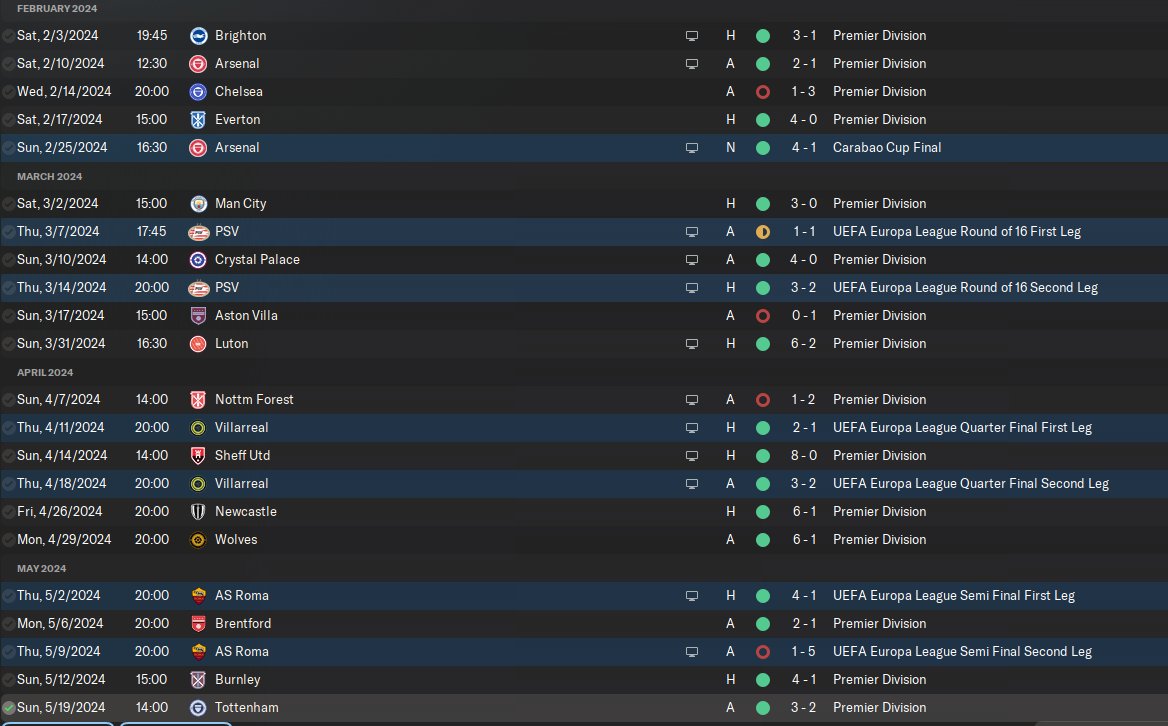Click TV broadcast icon on Carabao Cup Final row

point(691,147)
